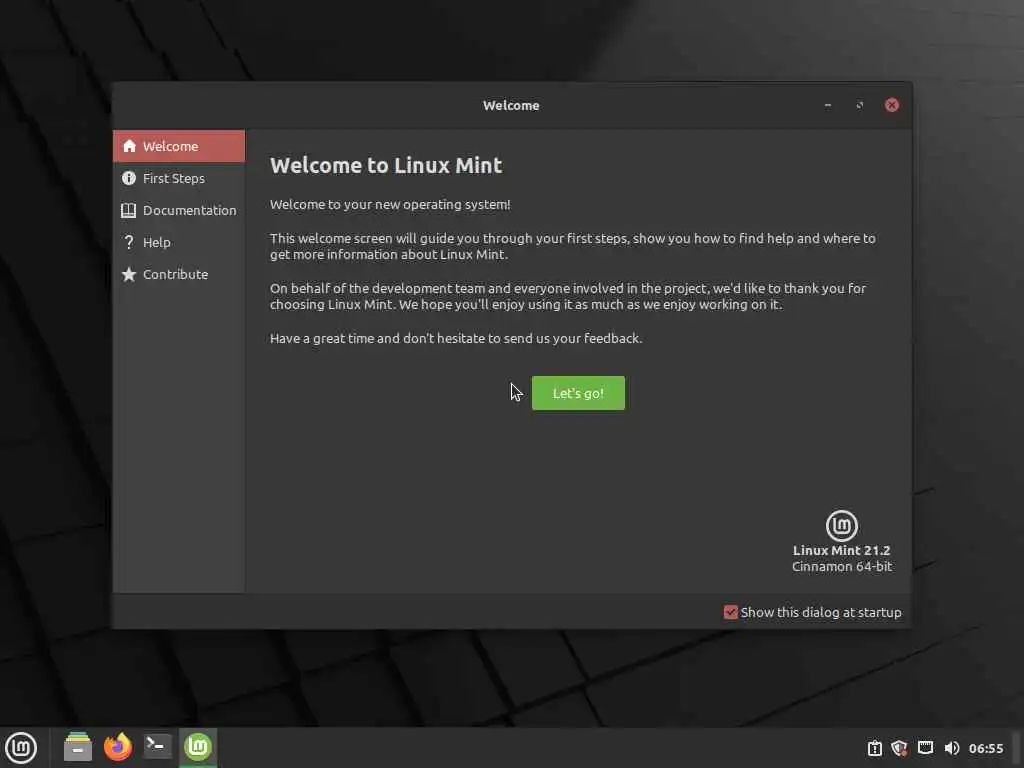1024x768 pixels.
Task: Click the Welcome title in the titlebar
Action: pyautogui.click(x=511, y=105)
